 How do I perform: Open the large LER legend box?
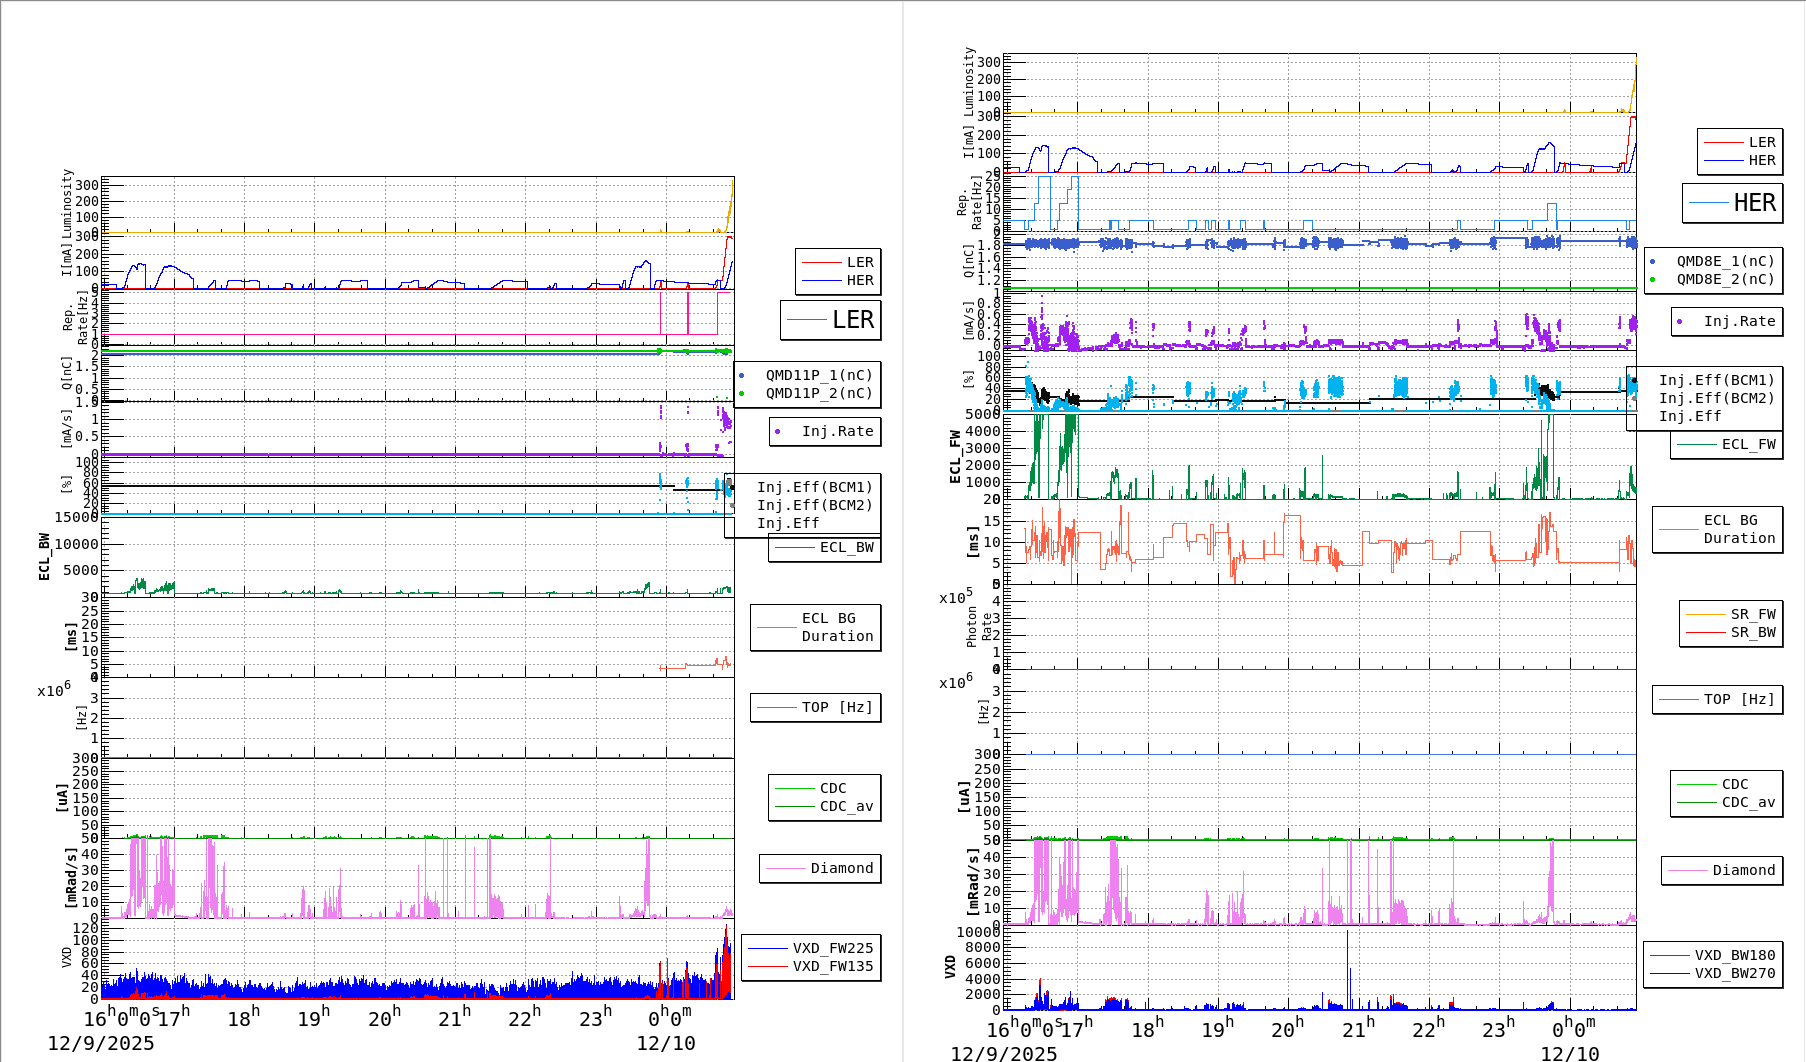pyautogui.click(x=831, y=320)
